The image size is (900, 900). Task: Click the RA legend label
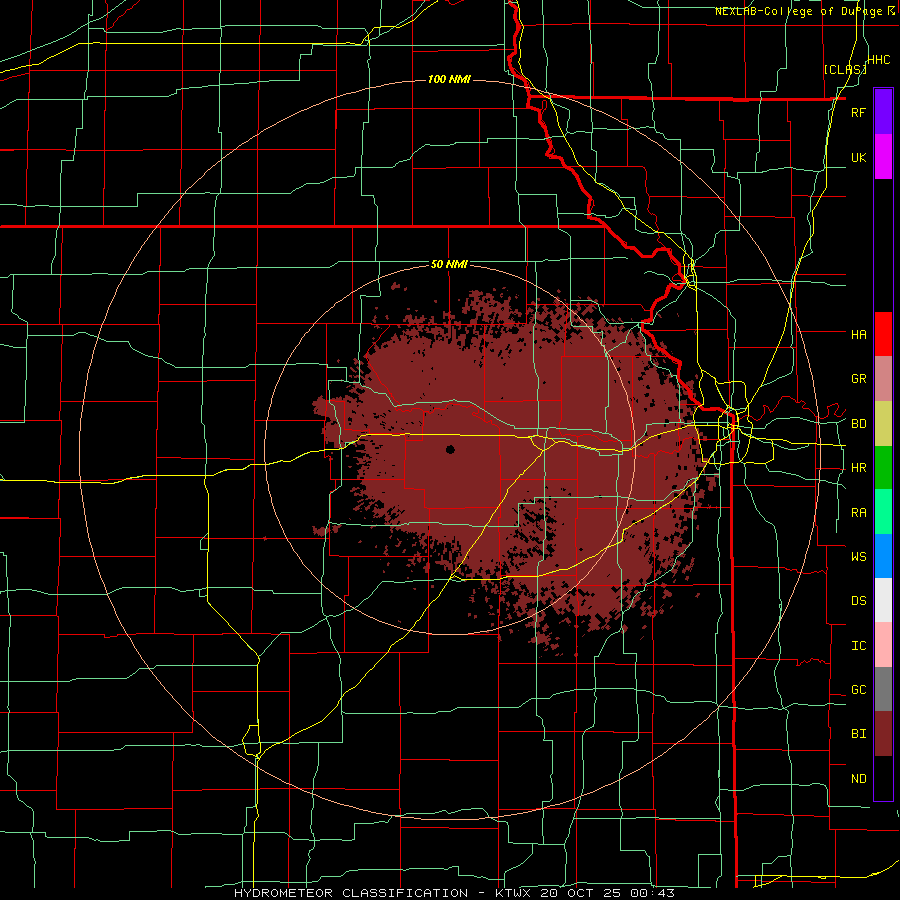pos(858,512)
